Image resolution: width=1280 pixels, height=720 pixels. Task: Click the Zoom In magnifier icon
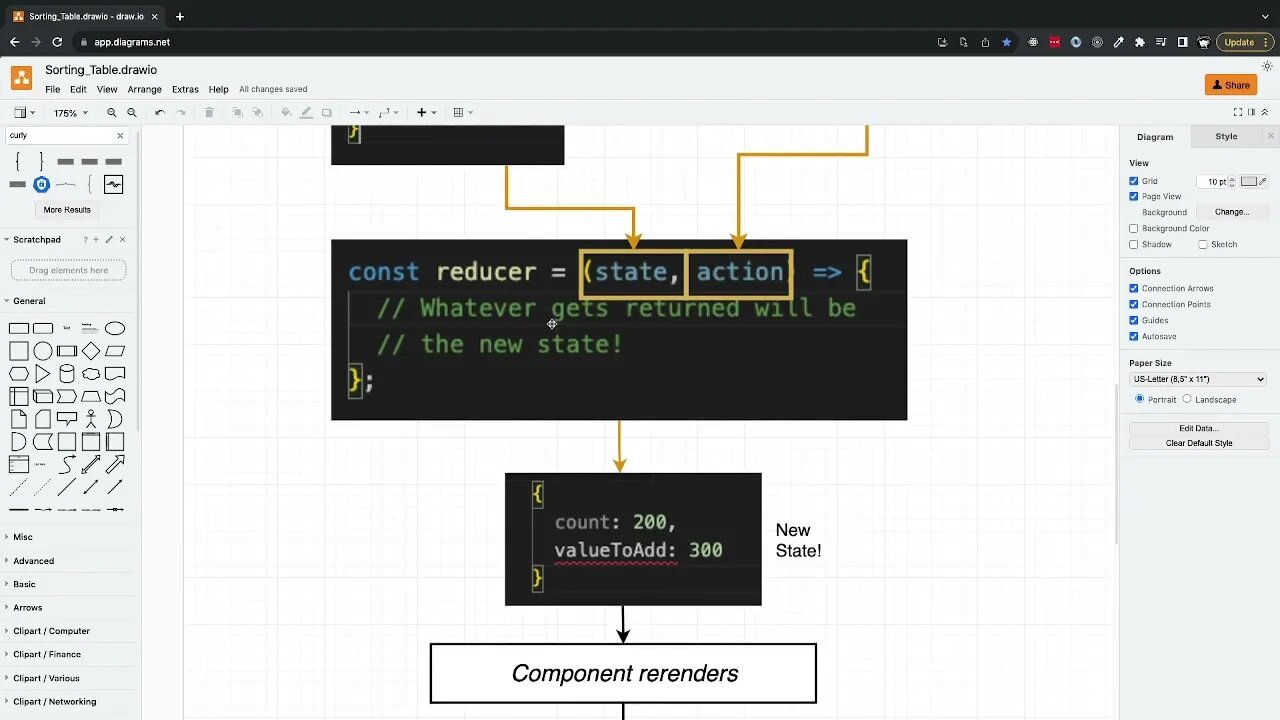coord(112,113)
